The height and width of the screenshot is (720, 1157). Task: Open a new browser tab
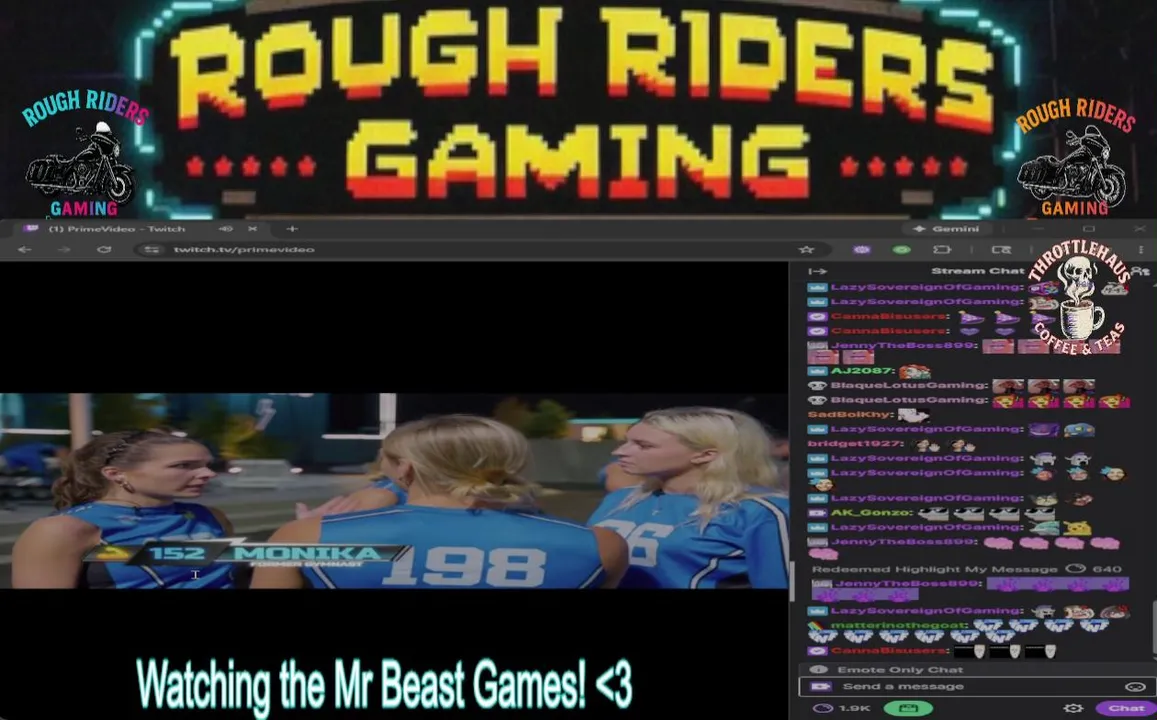coord(292,229)
